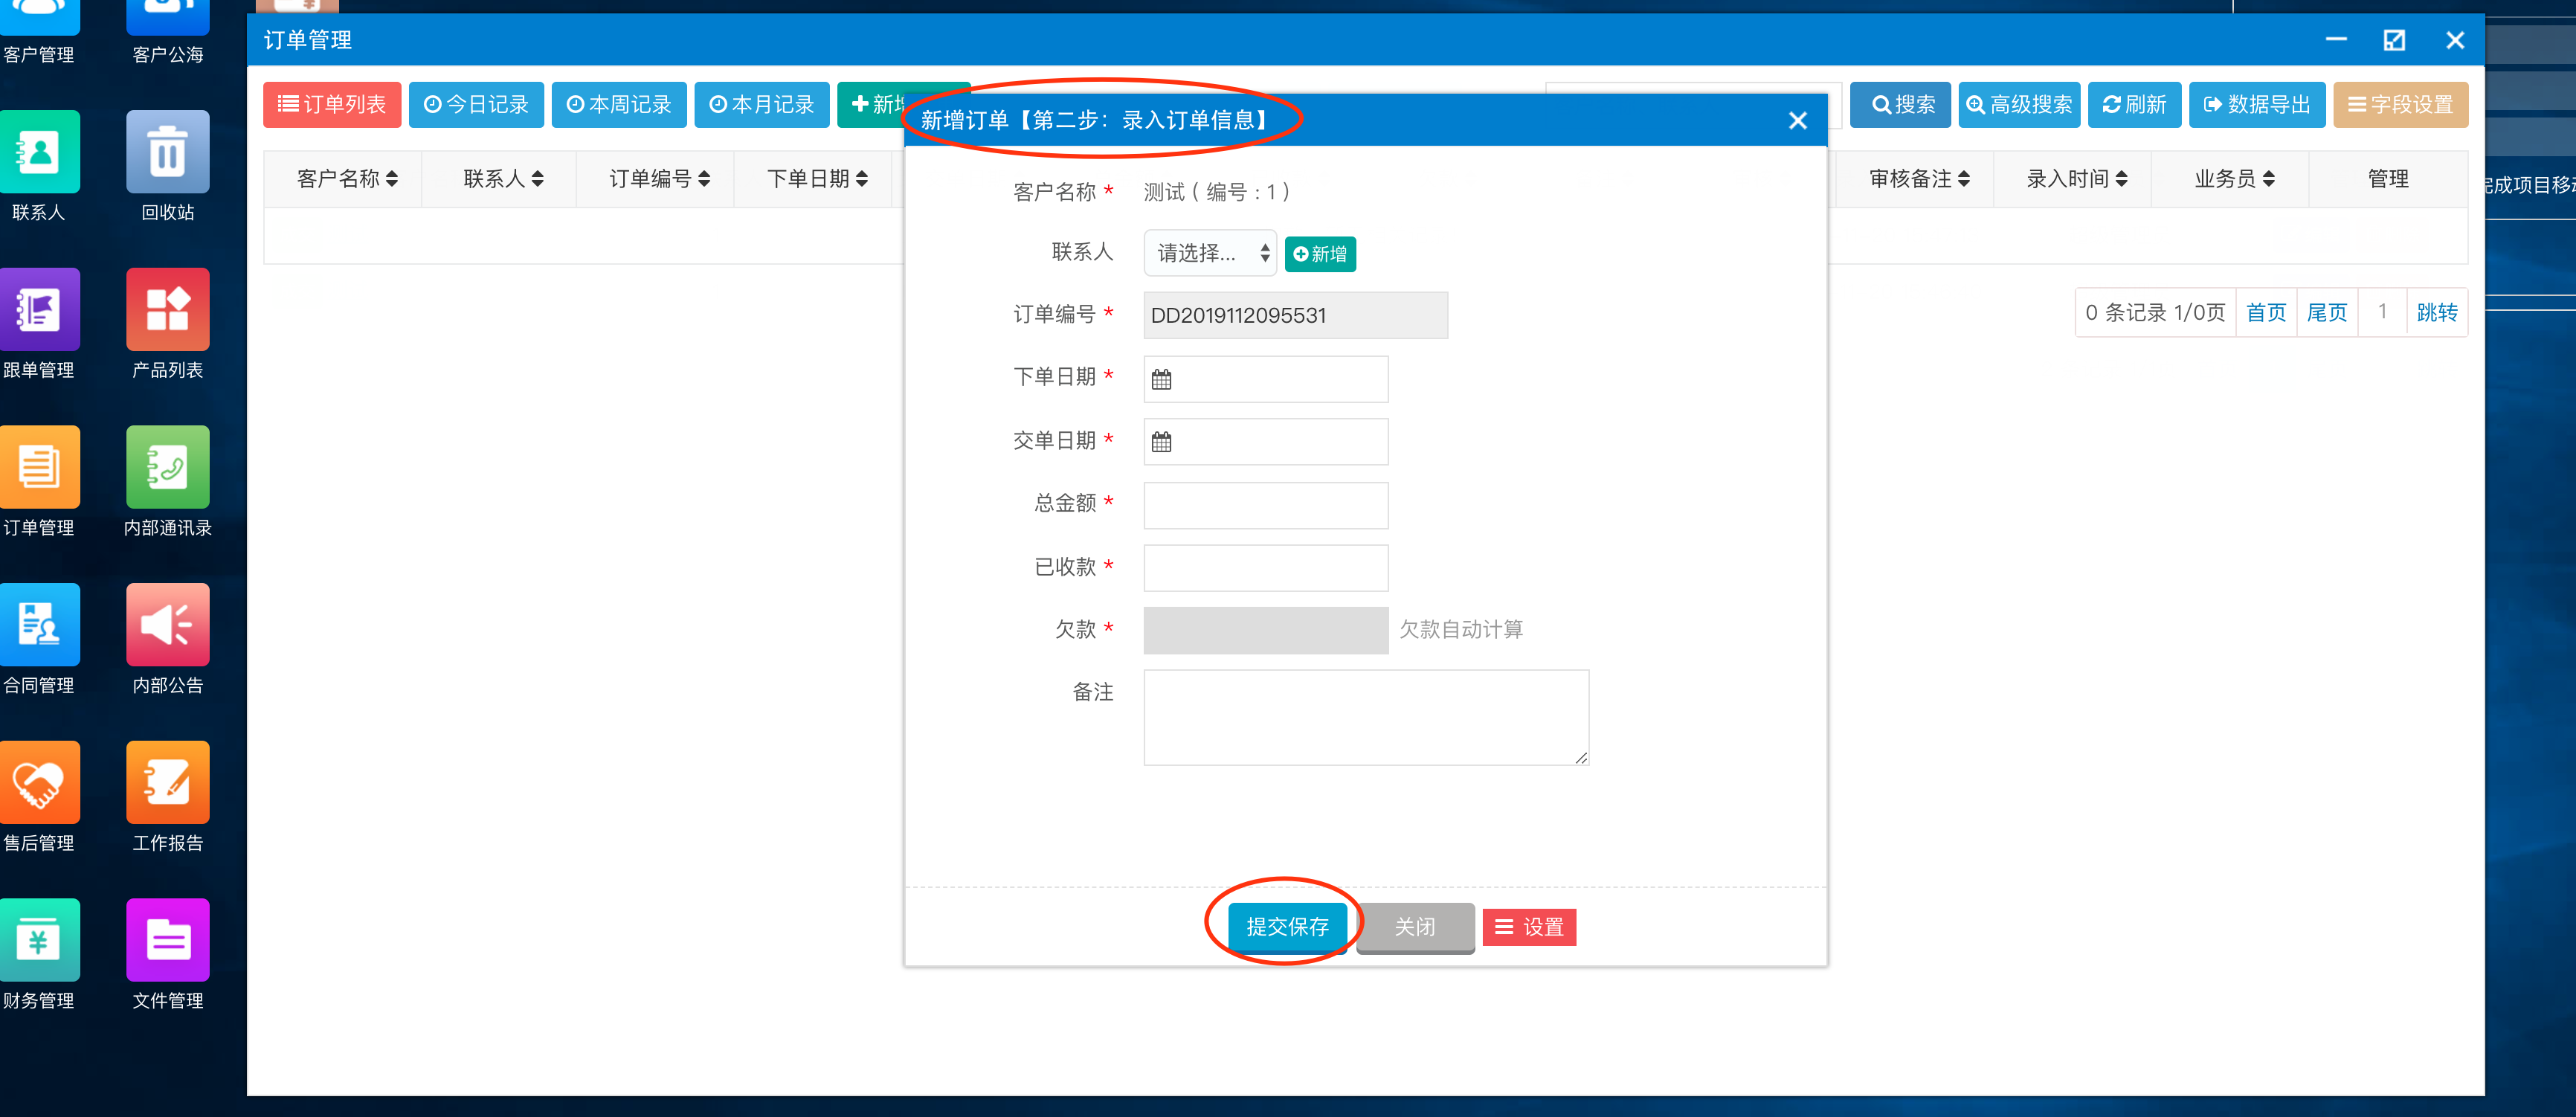Click 刷新 to refresh list
The width and height of the screenshot is (2576, 1117).
2134,105
